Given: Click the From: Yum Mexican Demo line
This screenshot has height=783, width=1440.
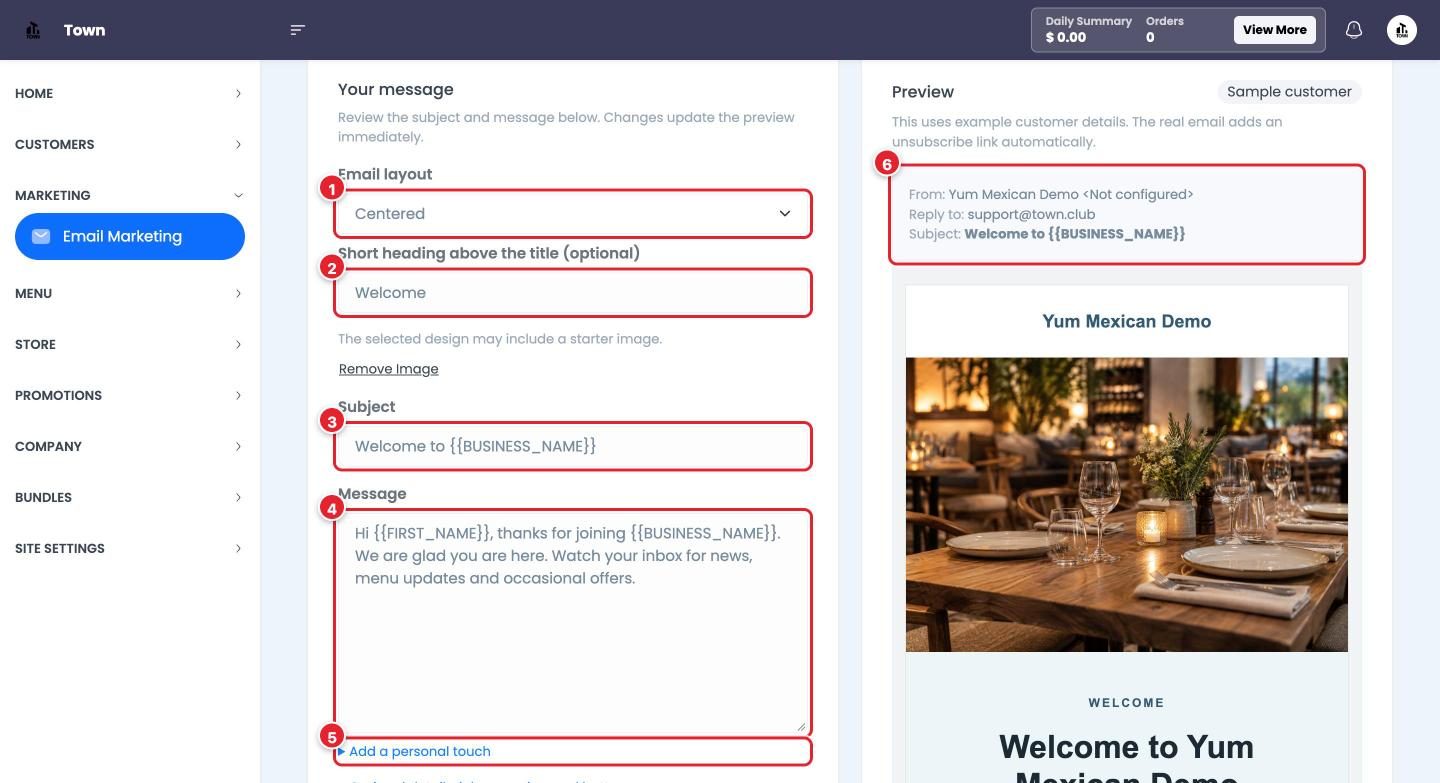Looking at the screenshot, I should tap(1051, 194).
